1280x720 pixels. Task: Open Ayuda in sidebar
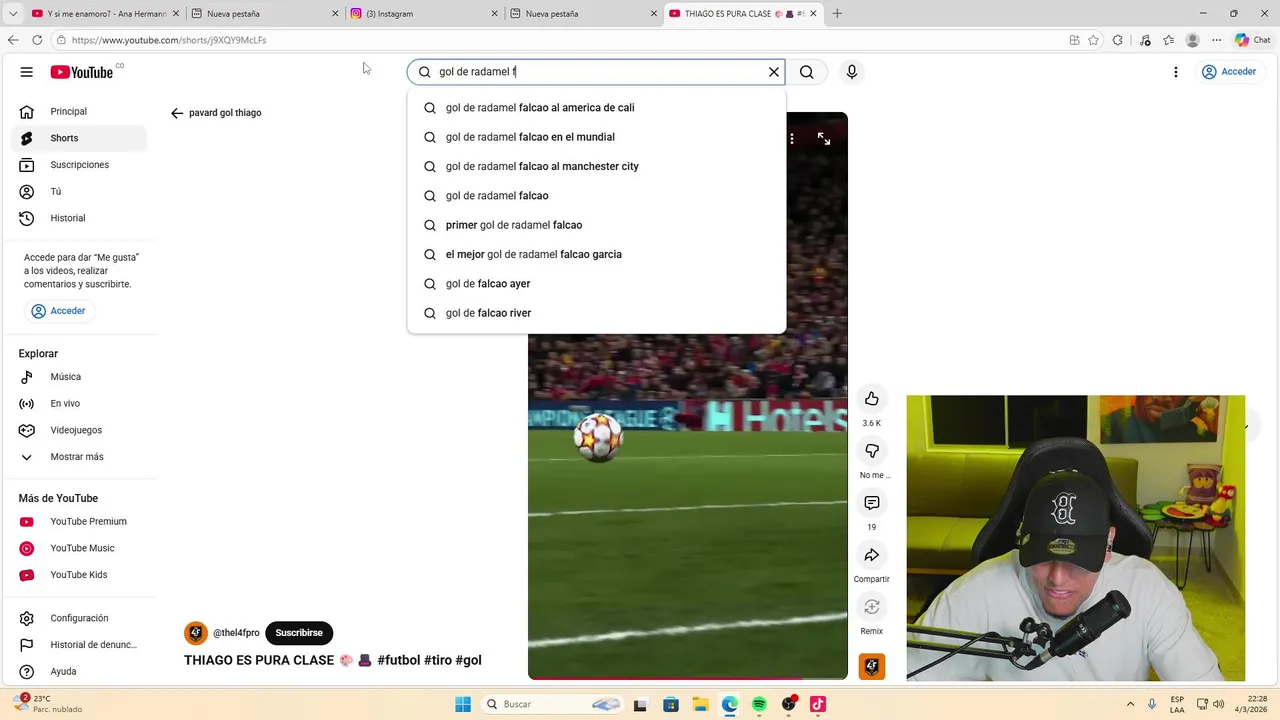(x=80, y=671)
